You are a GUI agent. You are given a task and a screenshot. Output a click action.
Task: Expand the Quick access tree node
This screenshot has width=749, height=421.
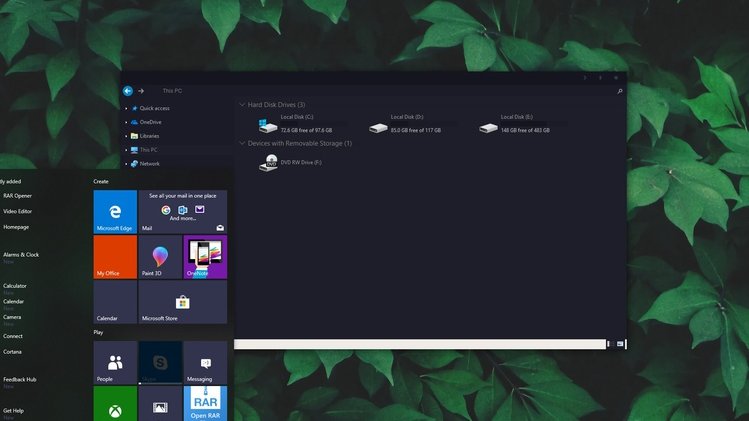pyautogui.click(x=126, y=108)
